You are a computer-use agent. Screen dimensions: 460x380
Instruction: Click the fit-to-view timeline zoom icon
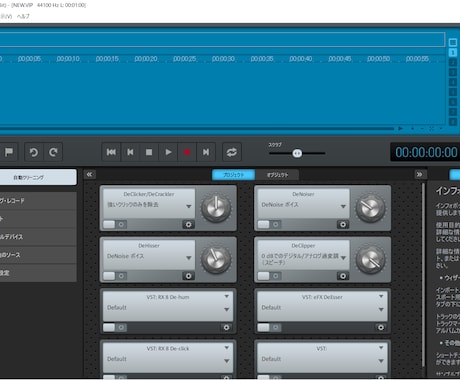tap(431, 128)
